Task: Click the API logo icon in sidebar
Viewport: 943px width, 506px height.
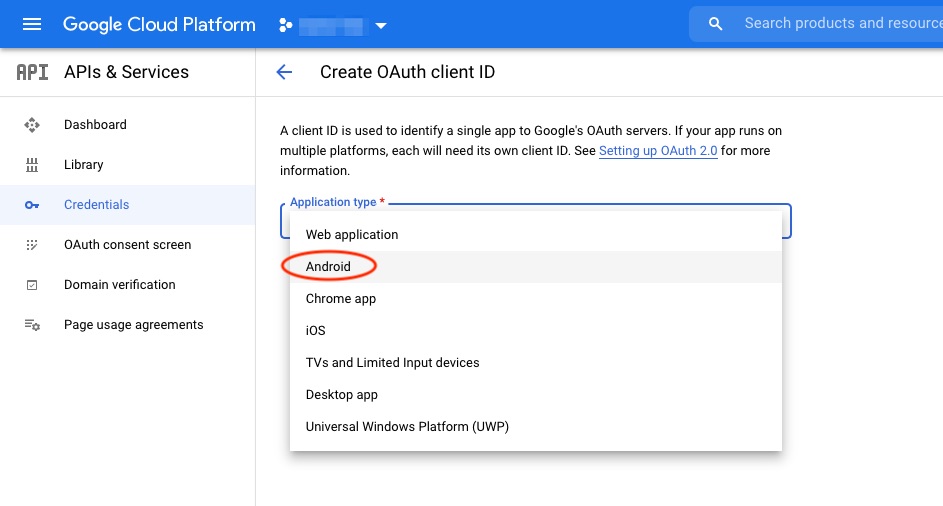Action: [32, 72]
